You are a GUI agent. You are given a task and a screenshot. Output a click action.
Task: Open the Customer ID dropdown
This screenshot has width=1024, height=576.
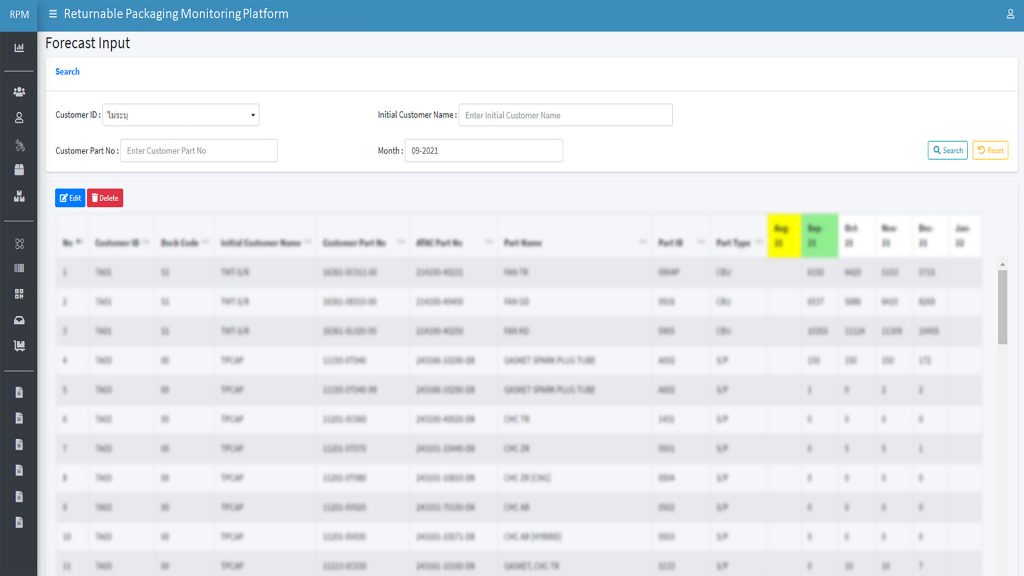click(181, 115)
